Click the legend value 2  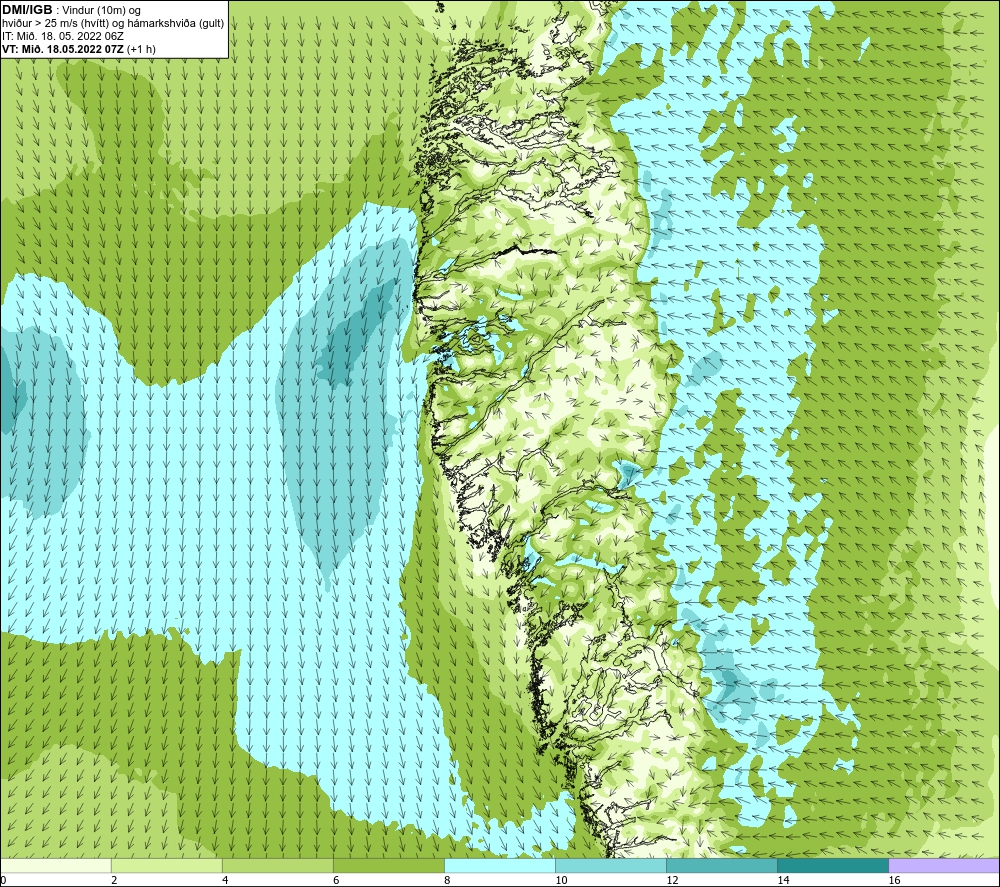click(114, 881)
